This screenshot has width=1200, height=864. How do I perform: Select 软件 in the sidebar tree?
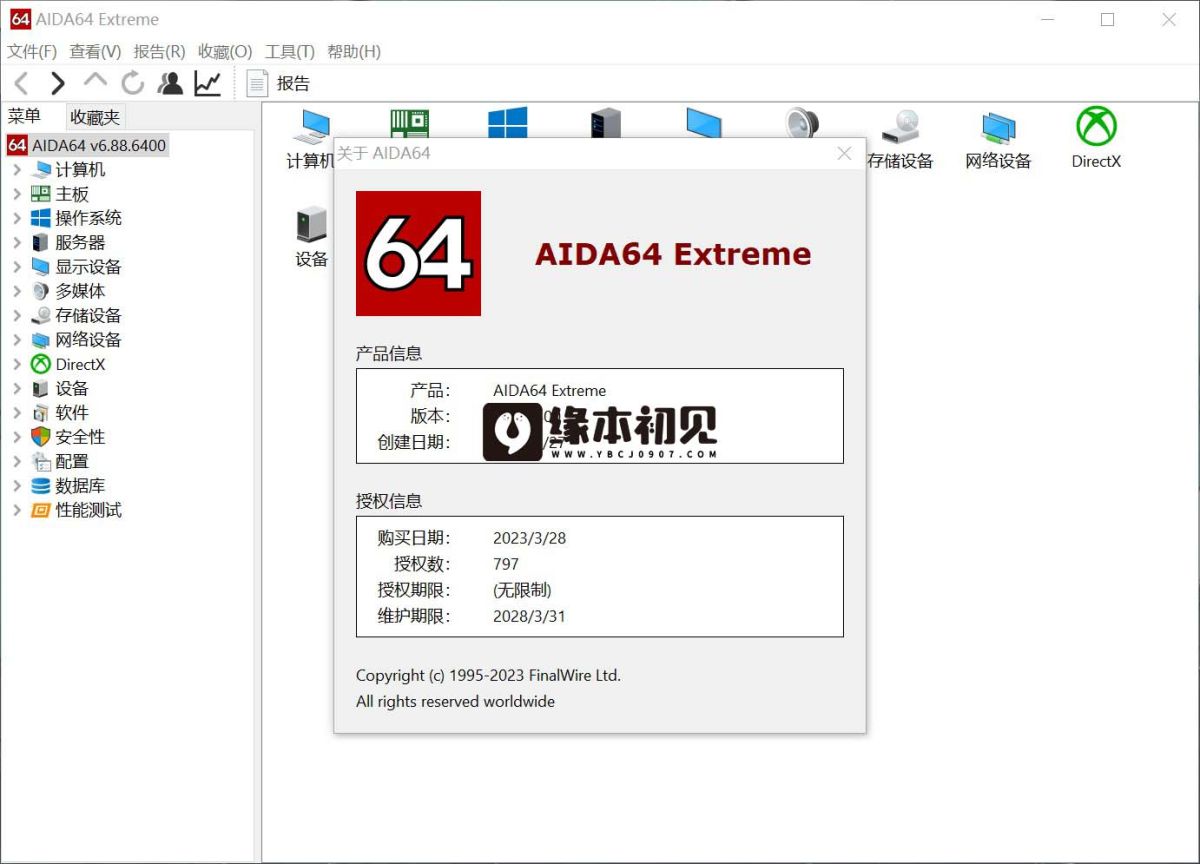pyautogui.click(x=72, y=413)
